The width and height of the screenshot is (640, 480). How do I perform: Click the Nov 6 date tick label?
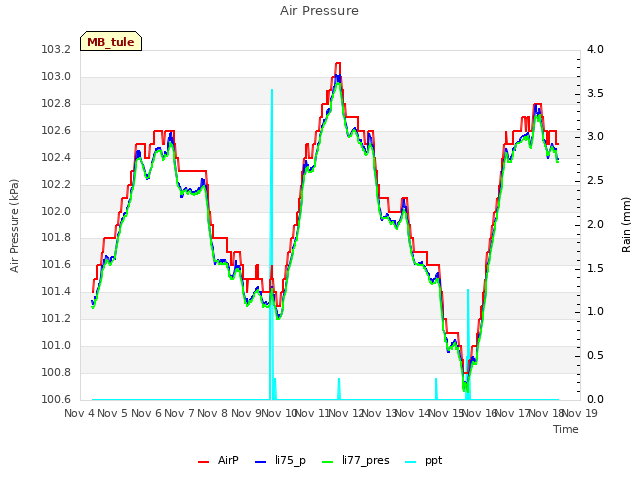pyautogui.click(x=146, y=413)
